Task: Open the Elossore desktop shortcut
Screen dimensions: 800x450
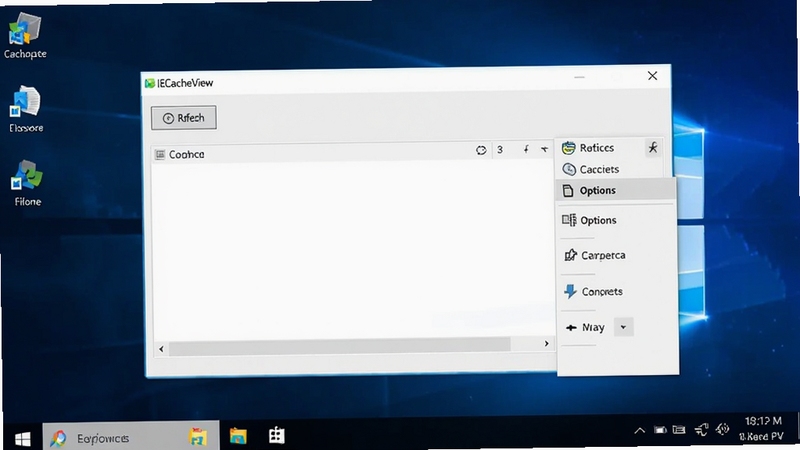Action: click(26, 109)
